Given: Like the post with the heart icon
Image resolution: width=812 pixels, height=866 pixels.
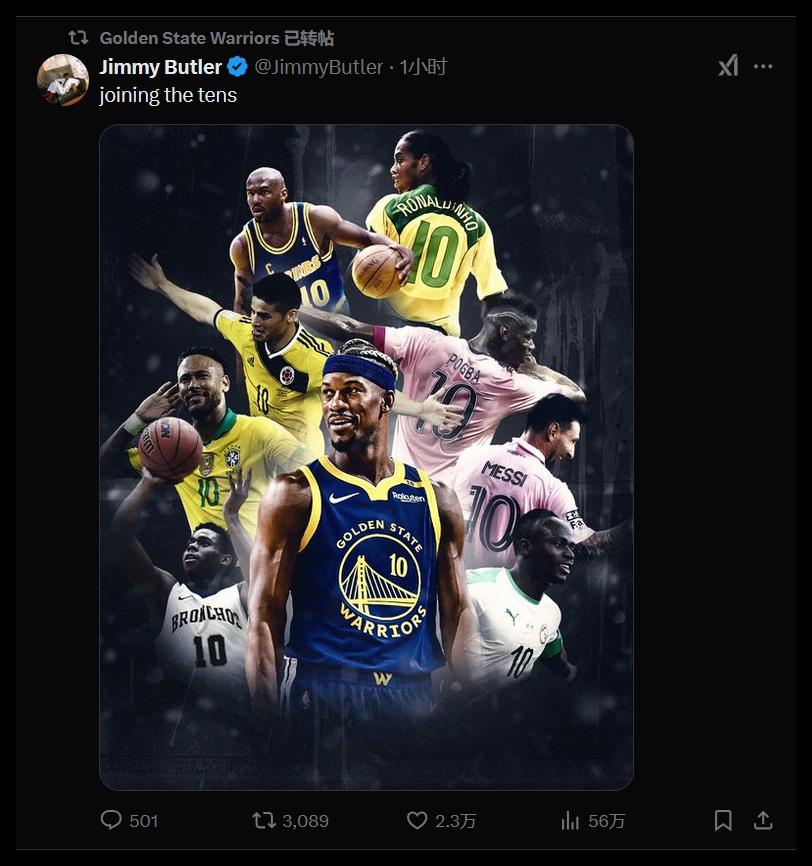Looking at the screenshot, I should [x=417, y=820].
